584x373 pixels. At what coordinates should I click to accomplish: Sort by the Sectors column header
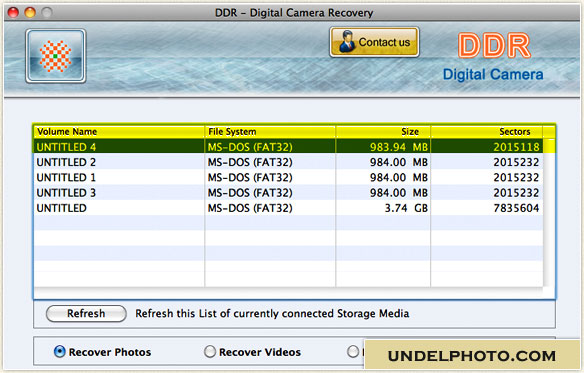(487, 132)
